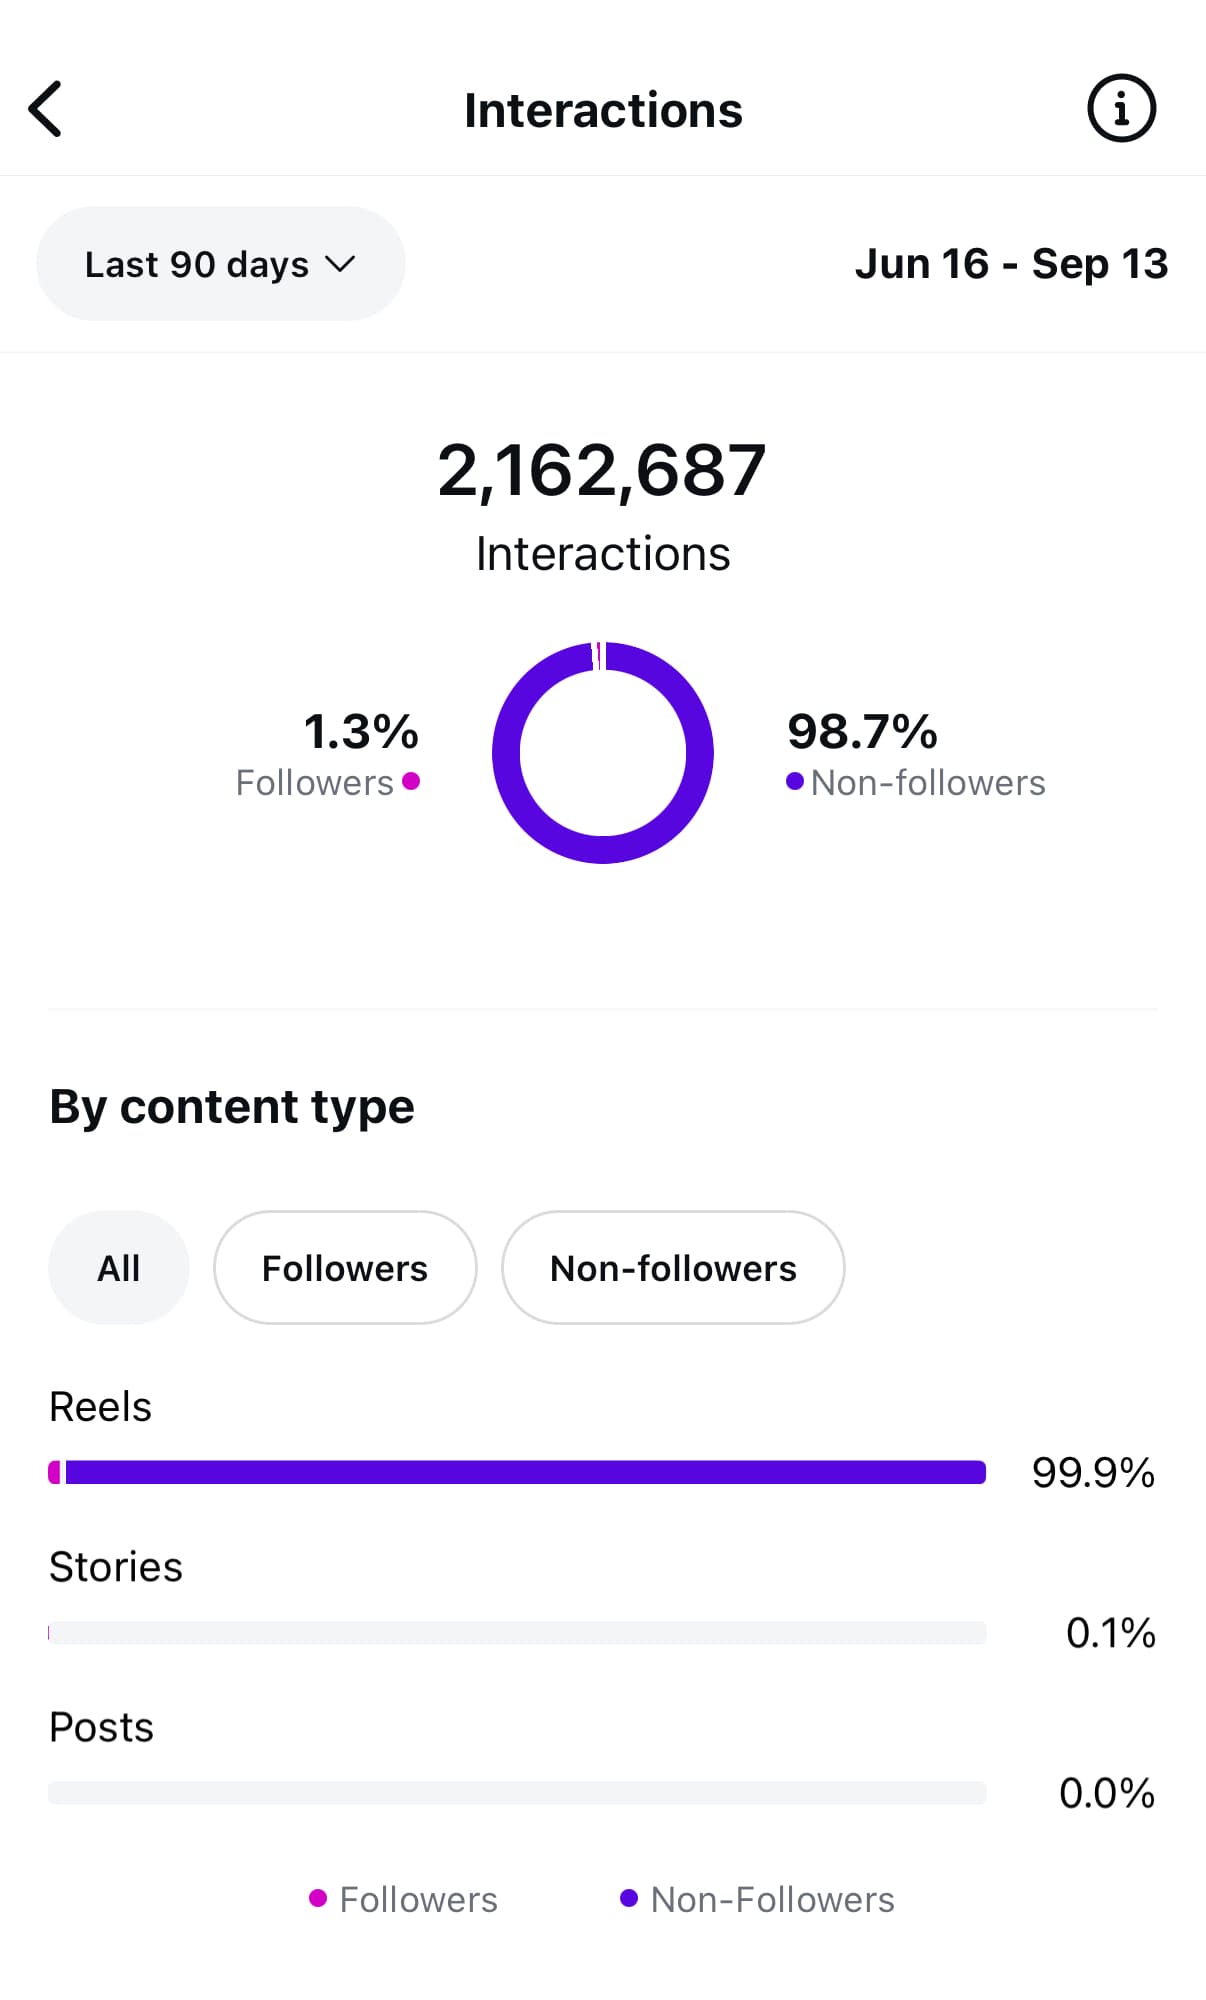Click the chevron beside Last 90 days
The width and height of the screenshot is (1206, 2000).
click(340, 264)
